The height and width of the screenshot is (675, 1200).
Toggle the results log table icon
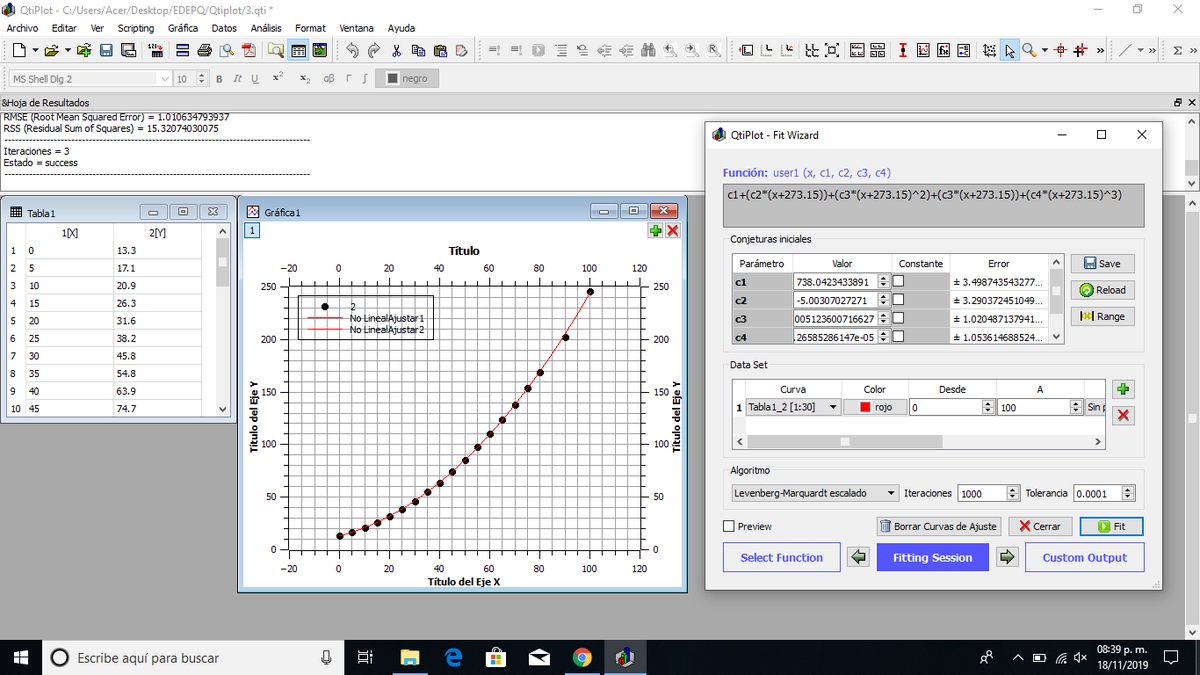pyautogui.click(x=298, y=50)
